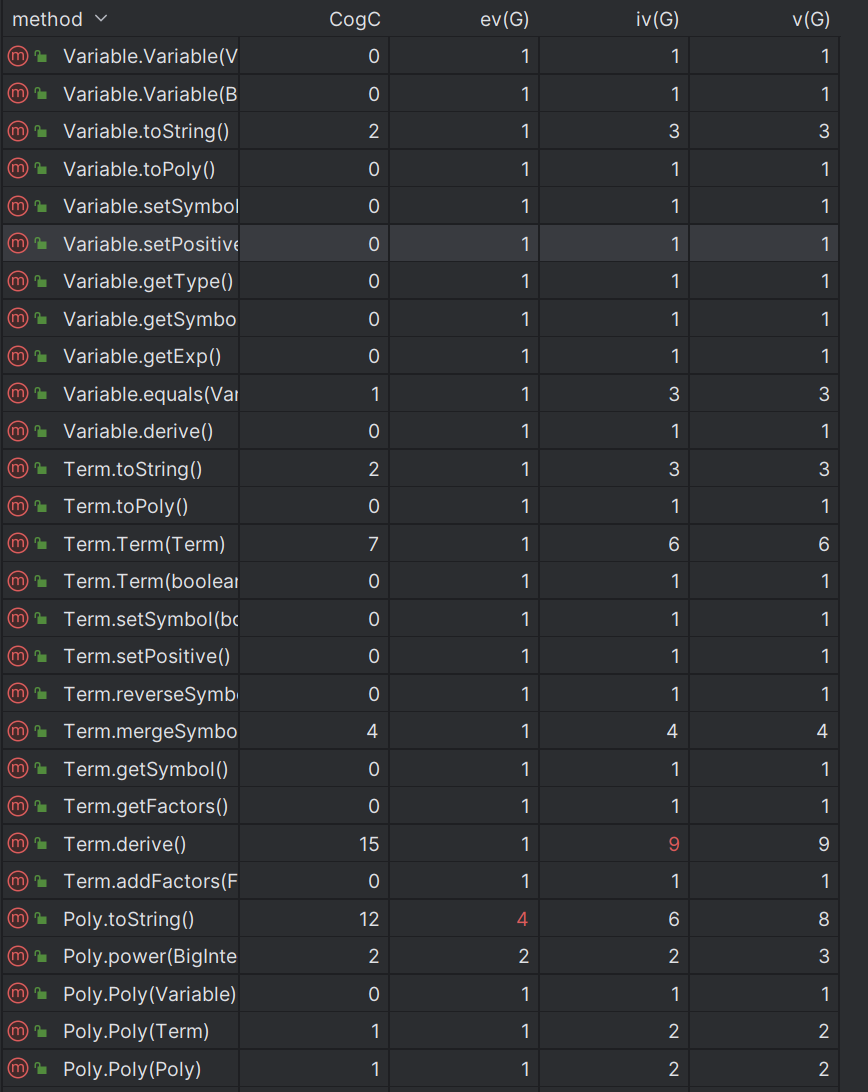Click the method icon beside Term.derive()

17,843
